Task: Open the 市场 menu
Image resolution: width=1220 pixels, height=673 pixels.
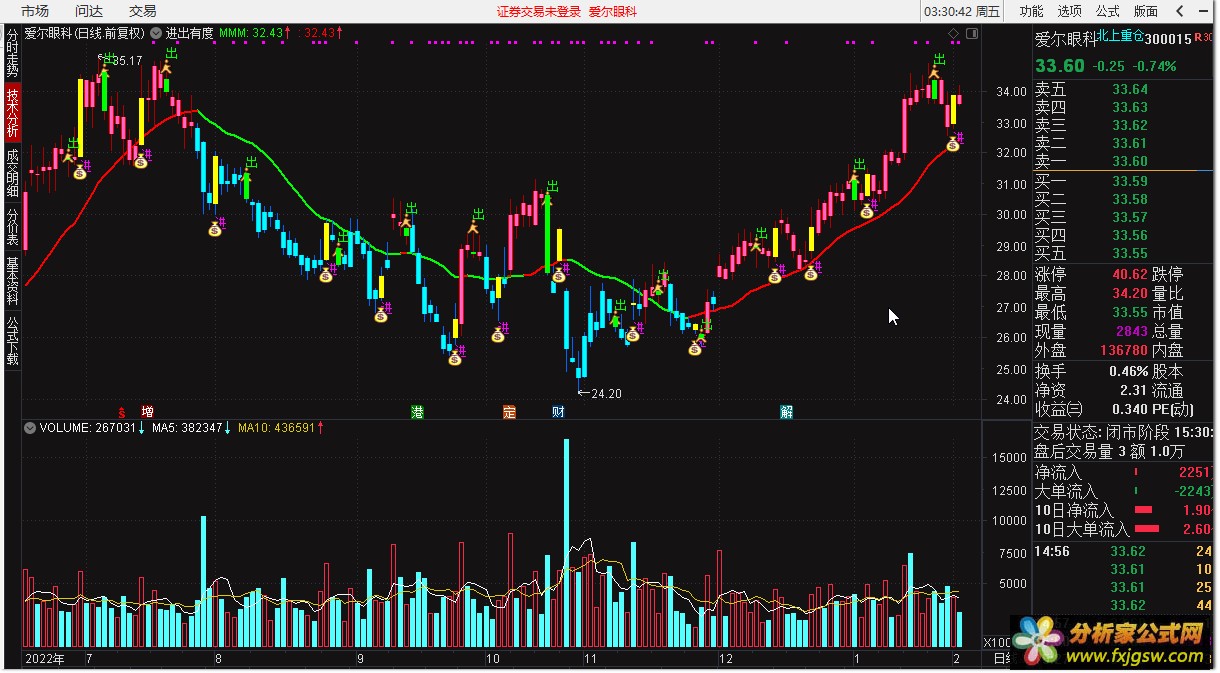Action: [x=35, y=11]
